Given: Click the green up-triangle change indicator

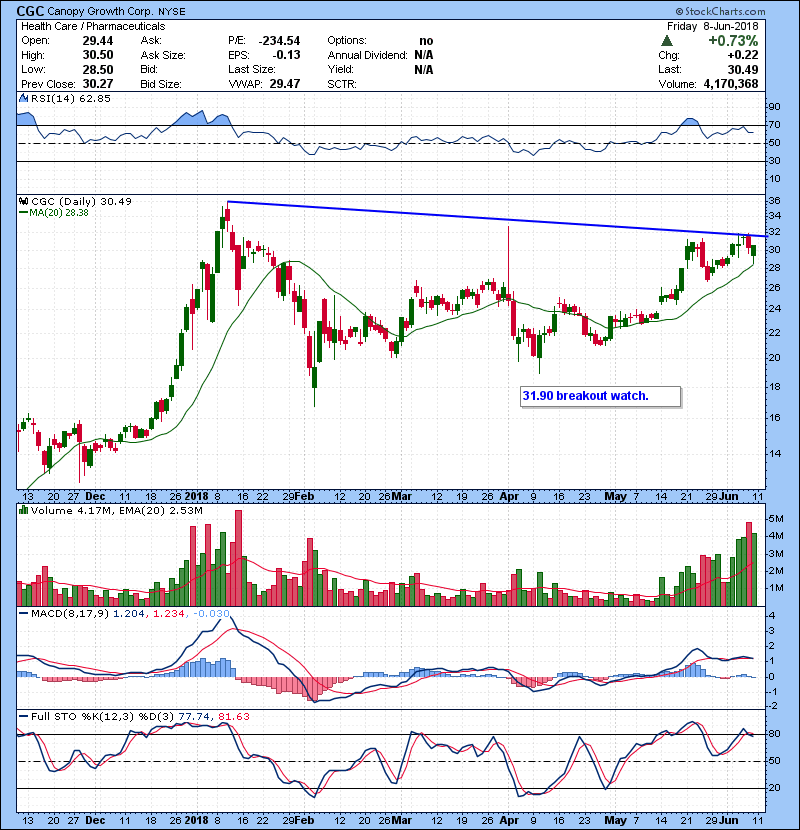Looking at the screenshot, I should click(x=667, y=41).
